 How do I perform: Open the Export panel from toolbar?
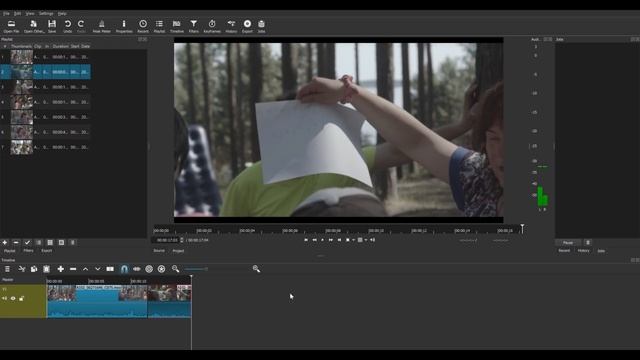click(247, 27)
